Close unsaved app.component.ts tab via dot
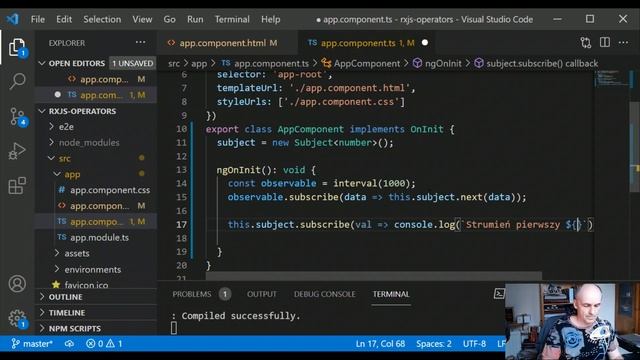 (424, 42)
